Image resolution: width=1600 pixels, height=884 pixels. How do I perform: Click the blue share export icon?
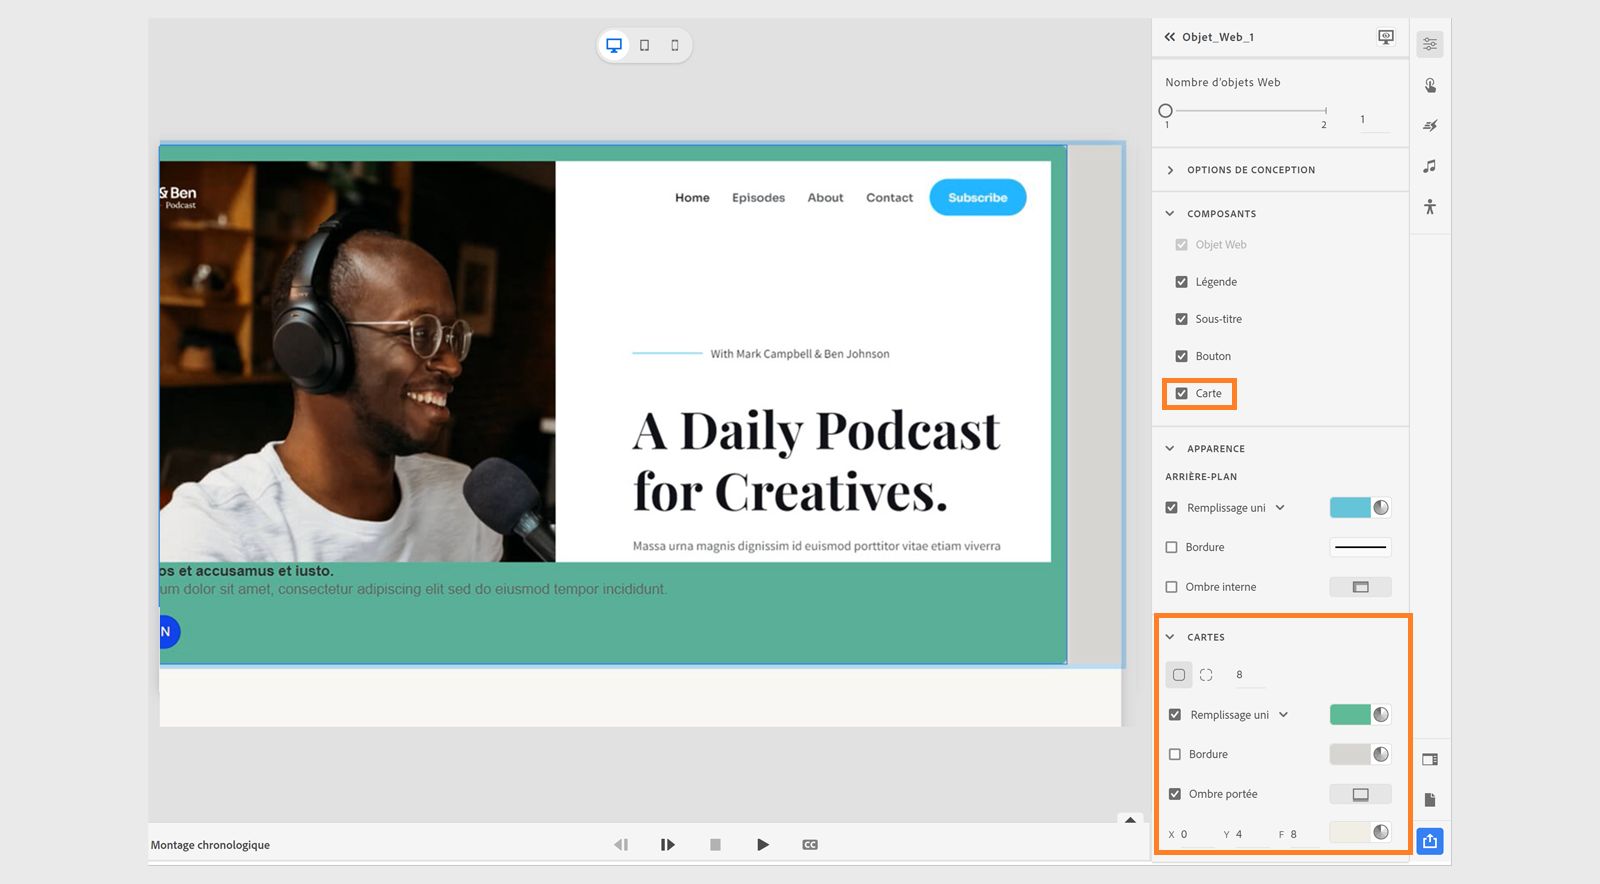[x=1430, y=841]
